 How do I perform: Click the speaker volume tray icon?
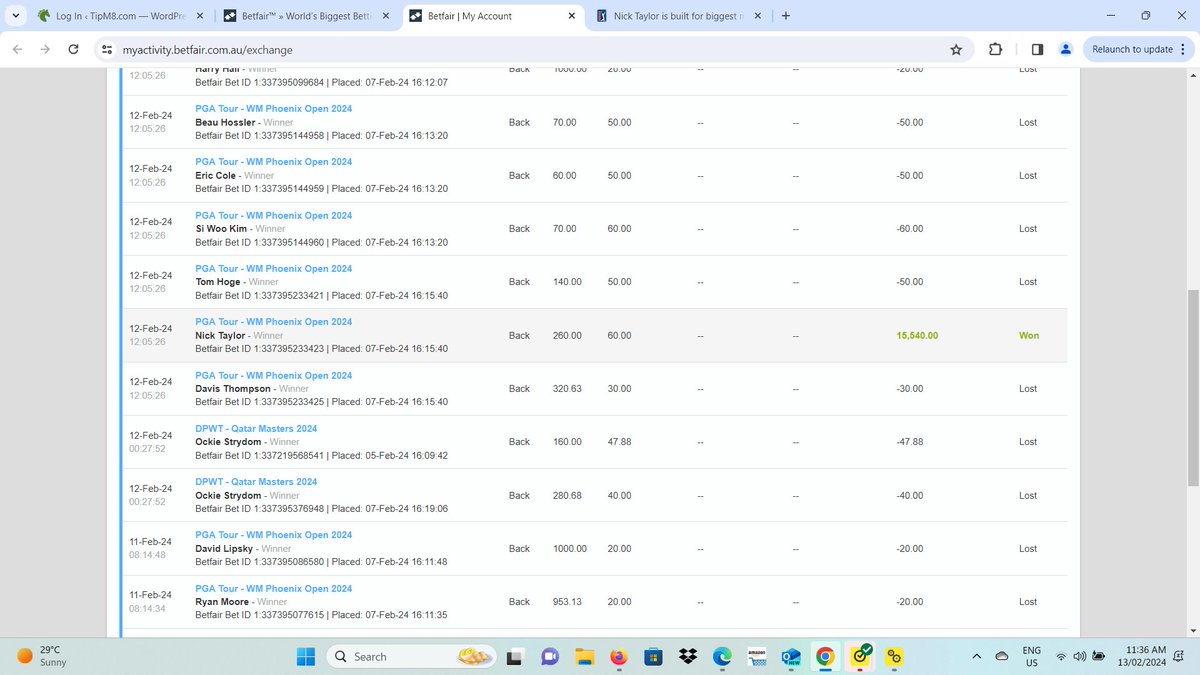(1079, 656)
